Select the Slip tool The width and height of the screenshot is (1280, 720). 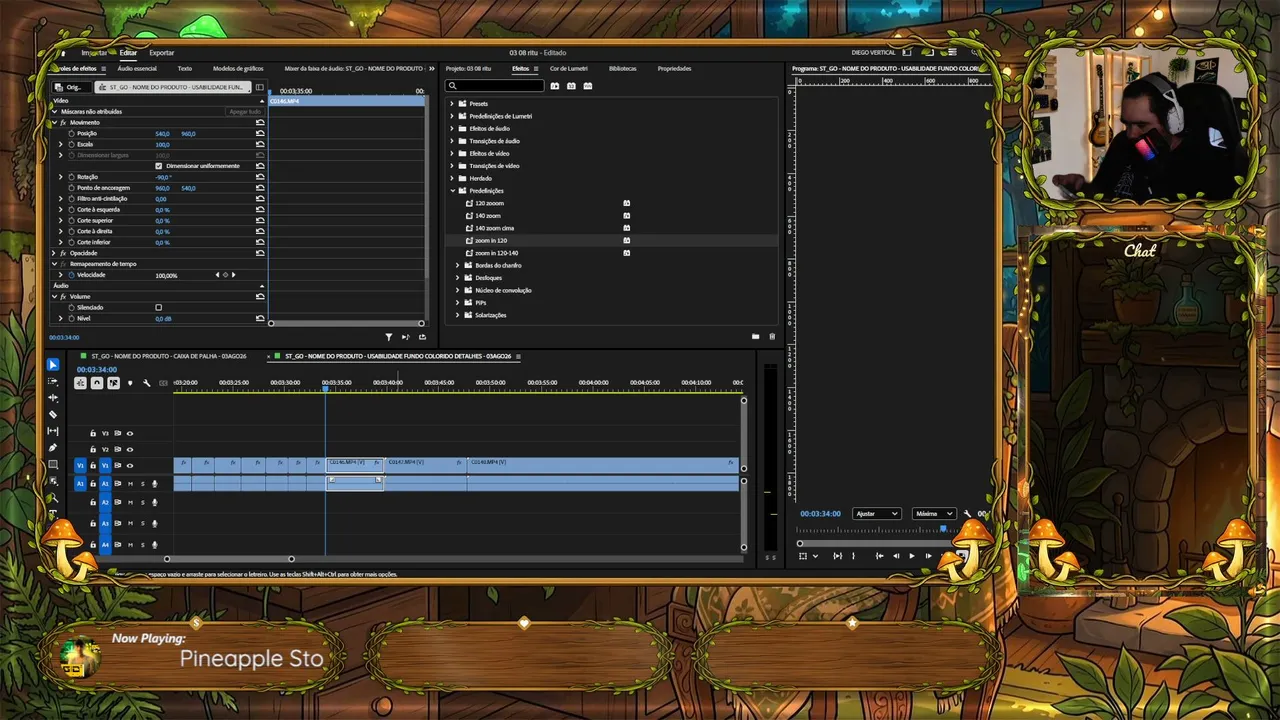pyautogui.click(x=53, y=431)
